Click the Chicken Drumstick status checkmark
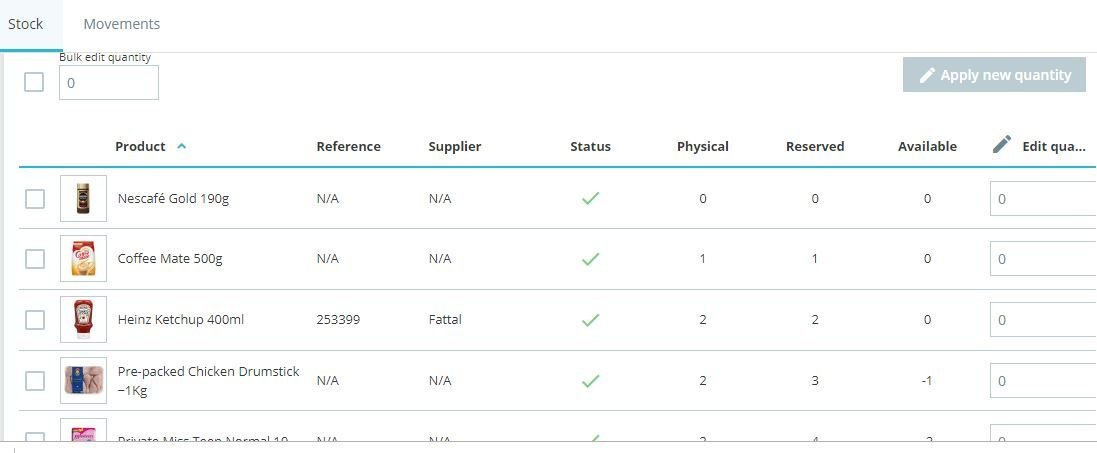 pyautogui.click(x=590, y=381)
